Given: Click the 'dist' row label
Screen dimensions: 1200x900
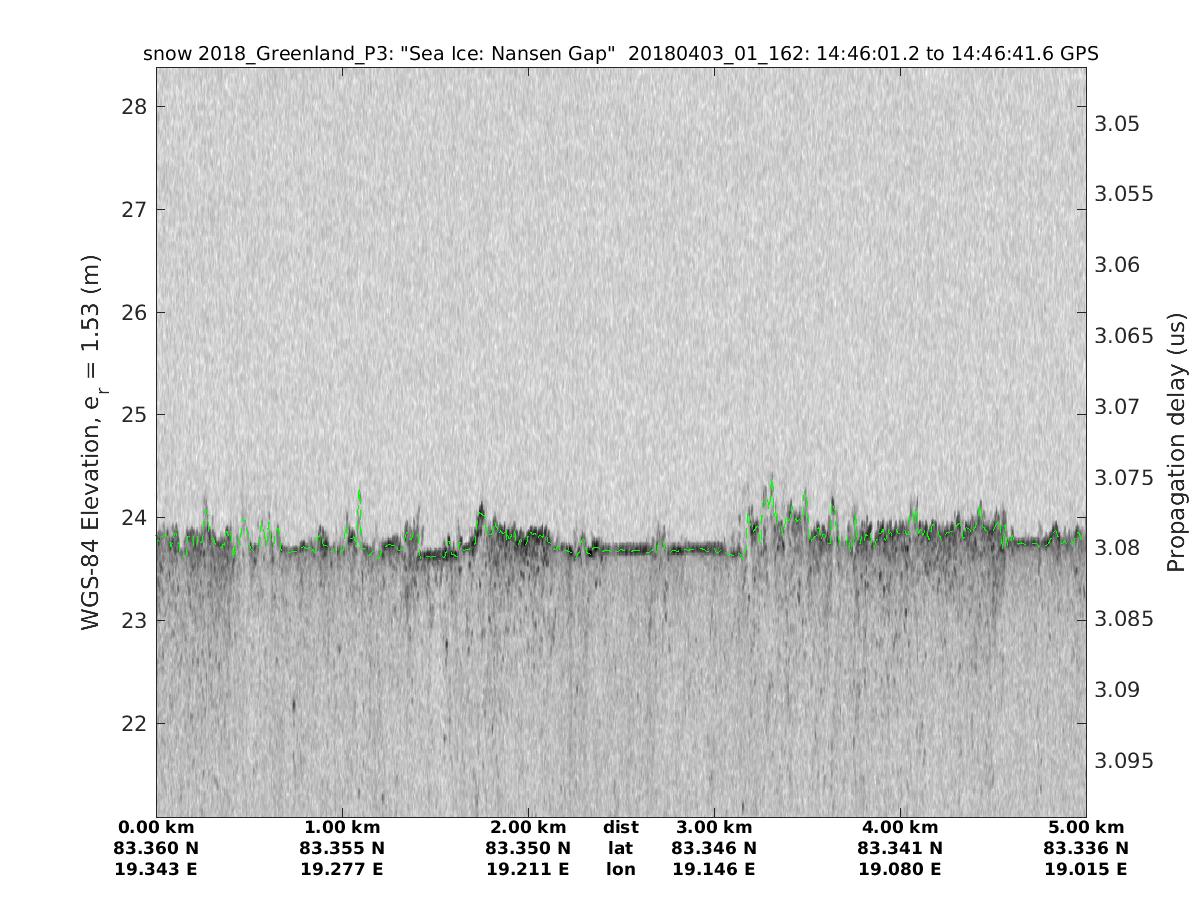Looking at the screenshot, I should click(x=621, y=828).
